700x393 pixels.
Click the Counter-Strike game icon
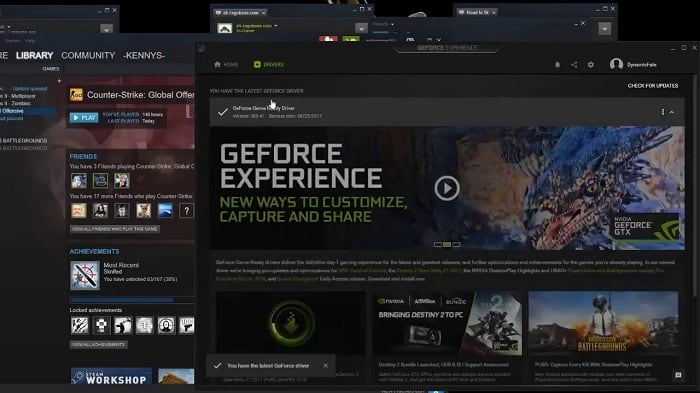tap(76, 95)
